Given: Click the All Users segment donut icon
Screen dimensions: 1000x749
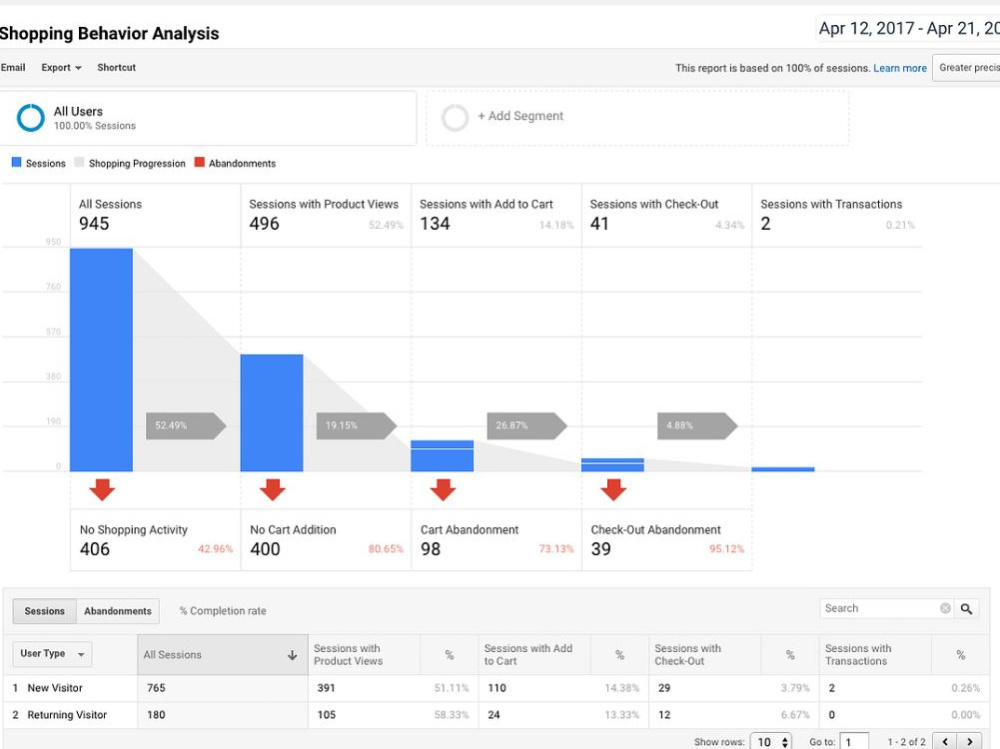Looking at the screenshot, I should point(29,117).
